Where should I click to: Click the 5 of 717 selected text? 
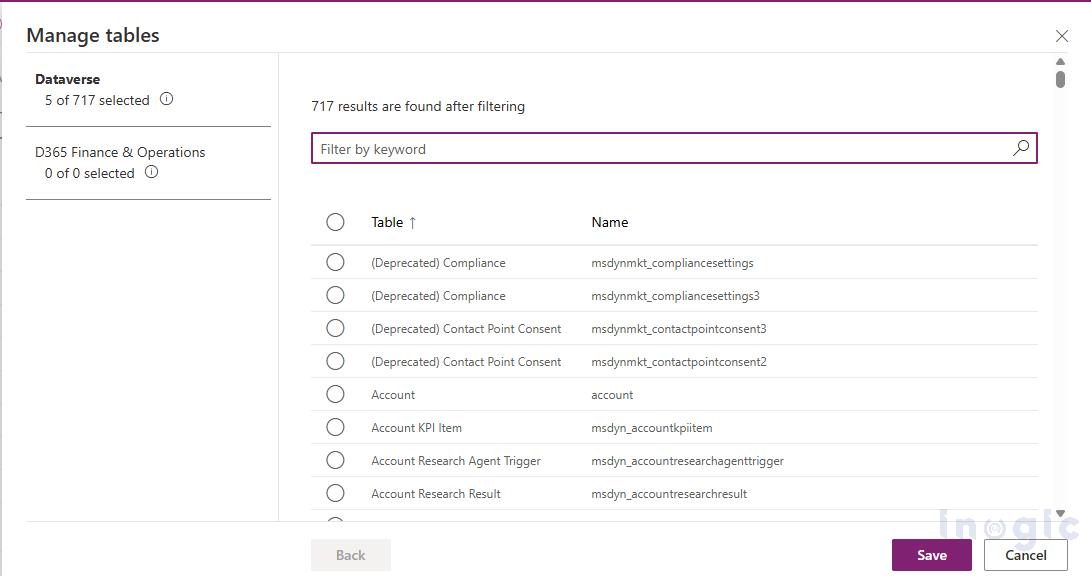tap(97, 100)
